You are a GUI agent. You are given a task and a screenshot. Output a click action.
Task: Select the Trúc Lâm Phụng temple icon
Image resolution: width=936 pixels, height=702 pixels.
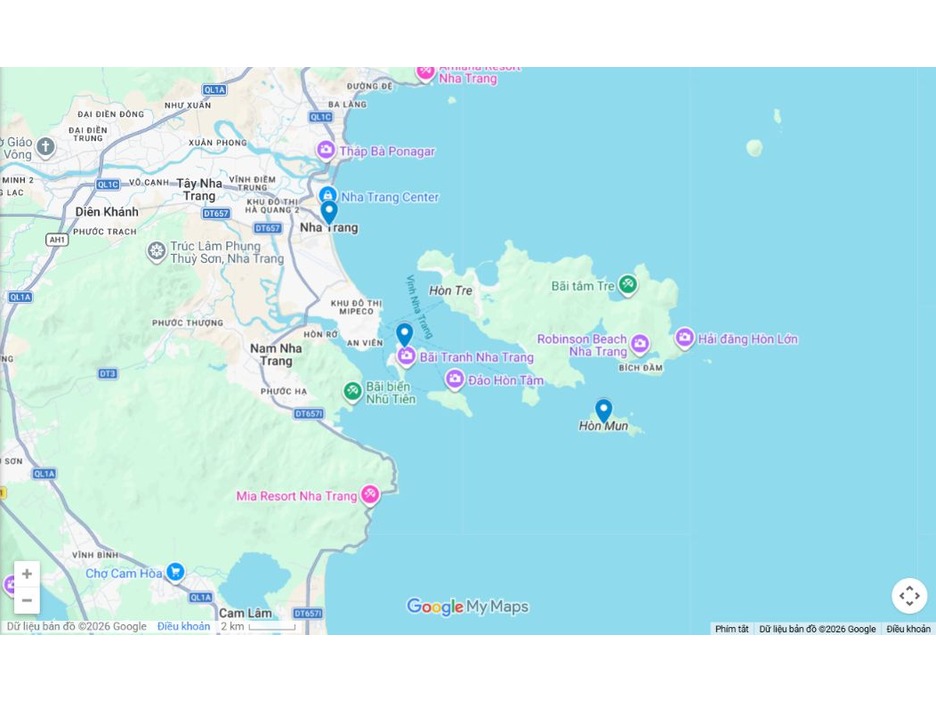click(x=156, y=251)
